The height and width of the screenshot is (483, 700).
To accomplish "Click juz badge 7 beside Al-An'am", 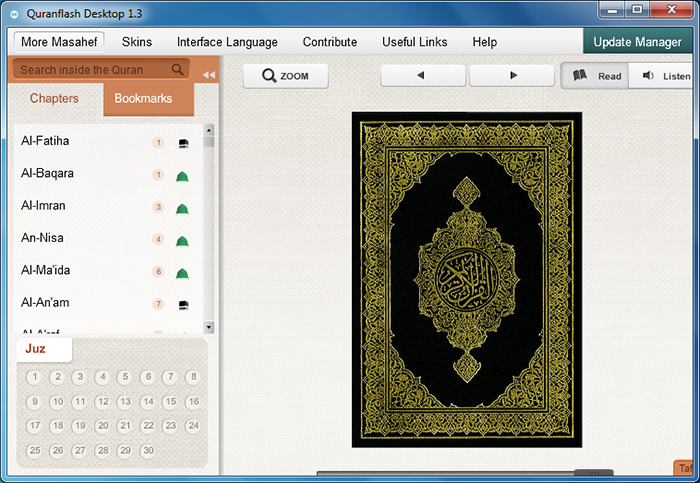I will (158, 304).
